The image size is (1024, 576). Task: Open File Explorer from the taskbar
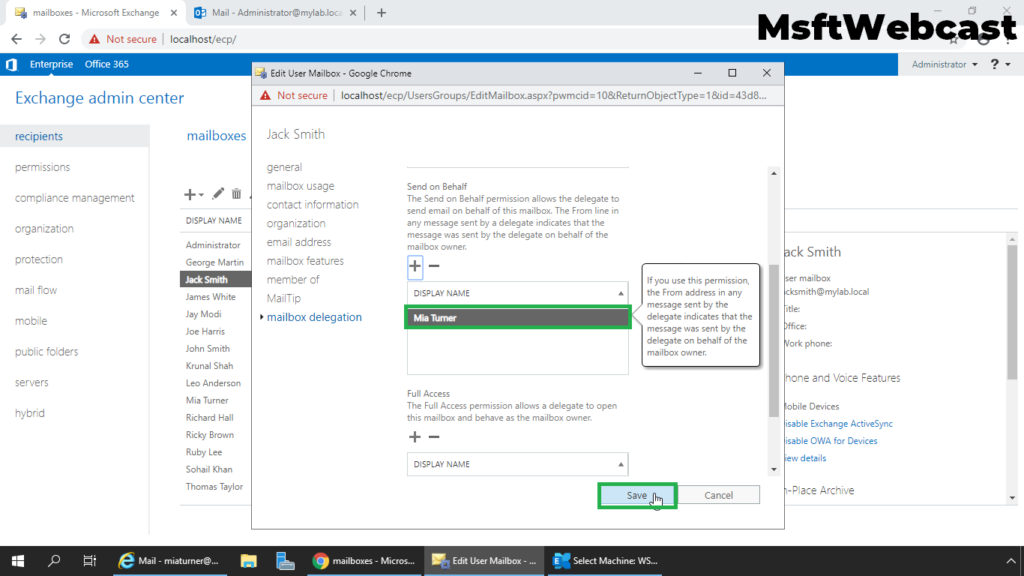pyautogui.click(x=248, y=561)
